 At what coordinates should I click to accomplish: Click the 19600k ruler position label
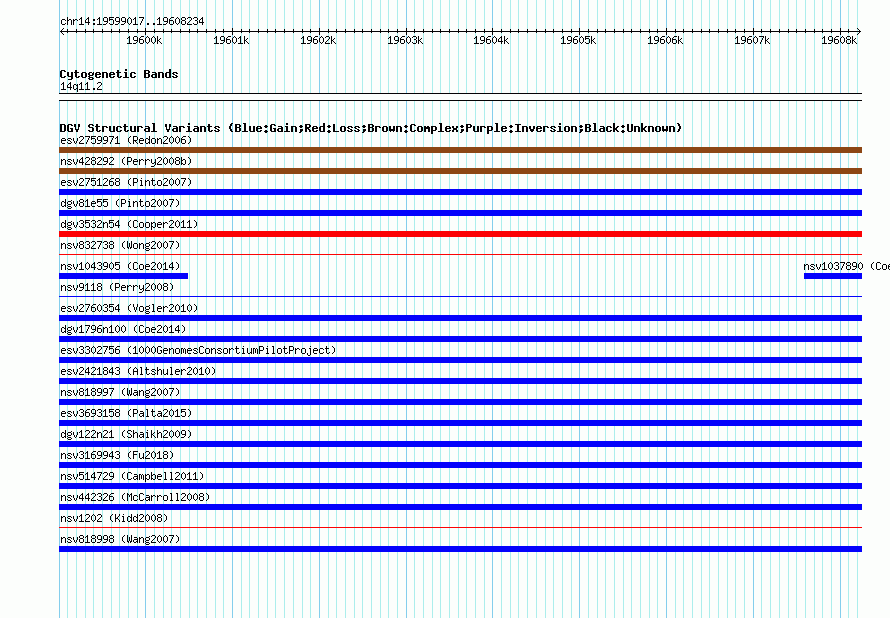tap(144, 40)
